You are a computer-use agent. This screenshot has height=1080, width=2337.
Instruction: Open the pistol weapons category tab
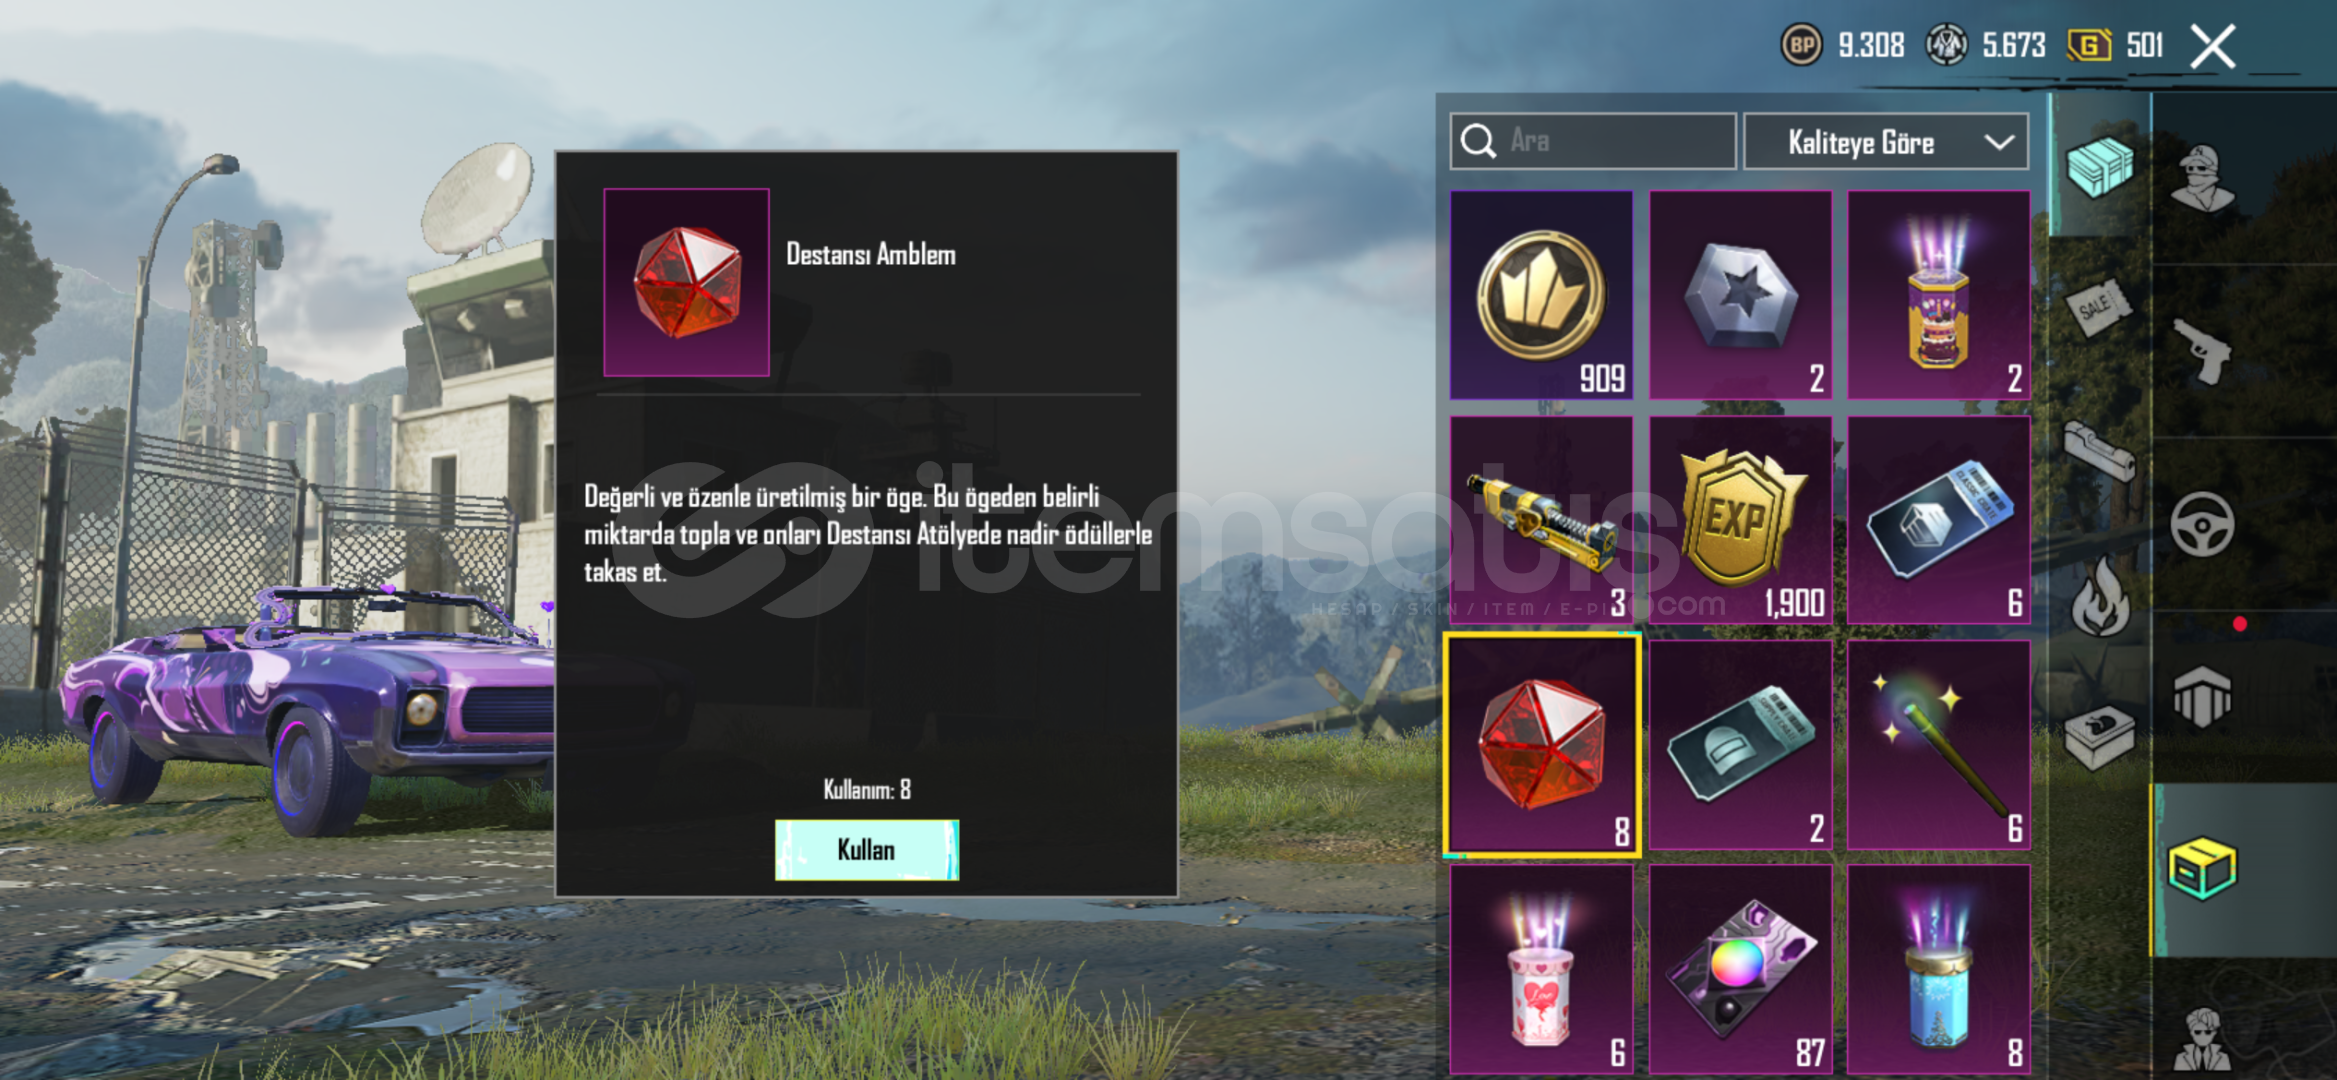(2201, 352)
